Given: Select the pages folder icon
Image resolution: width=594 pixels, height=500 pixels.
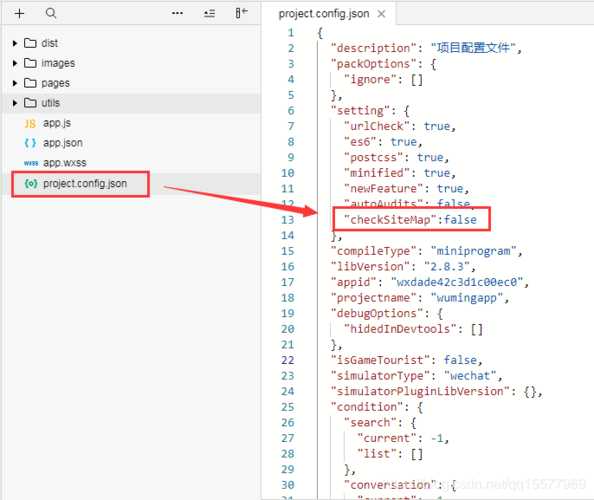Looking at the screenshot, I should click(30, 83).
